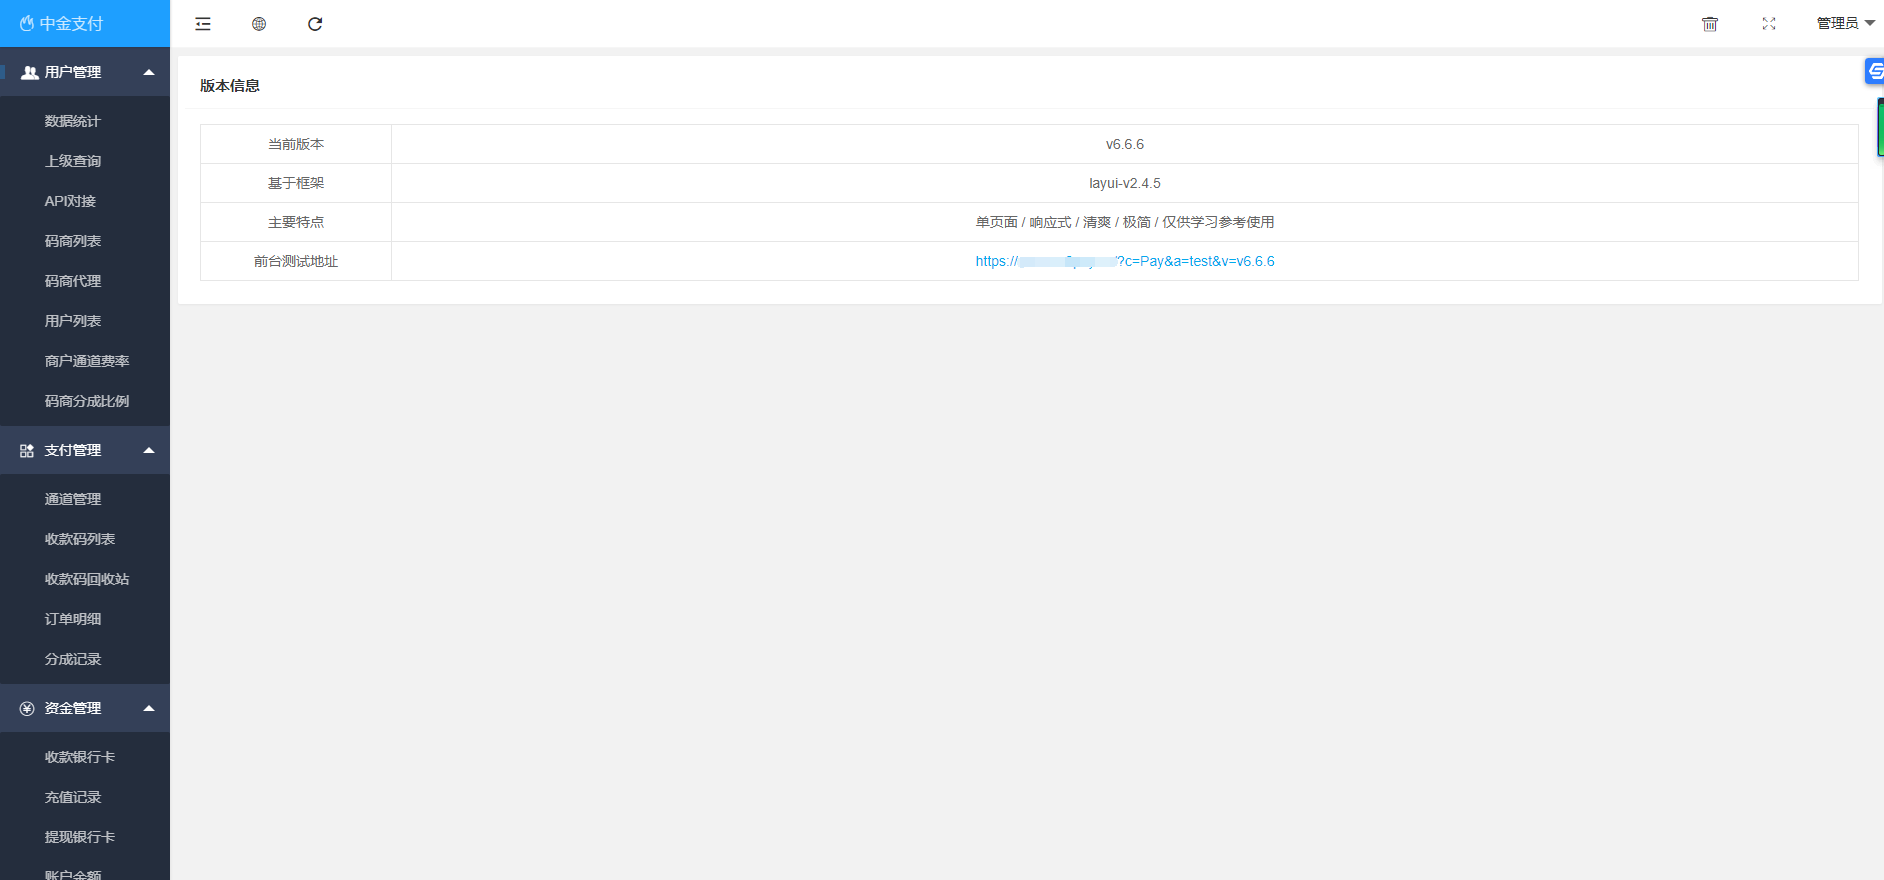Open the globe website icon
Screen dimensions: 1884x880
tap(259, 24)
